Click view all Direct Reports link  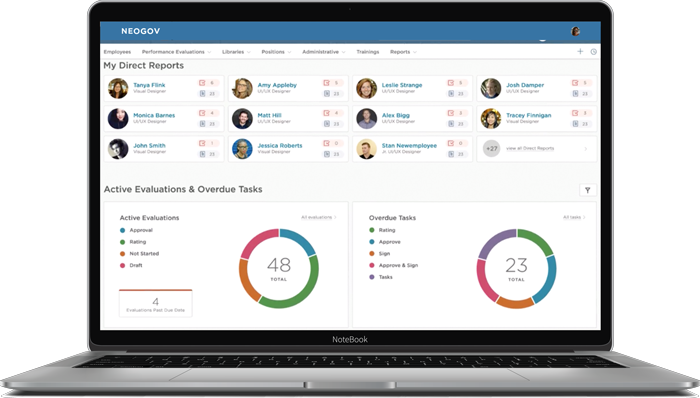point(530,148)
